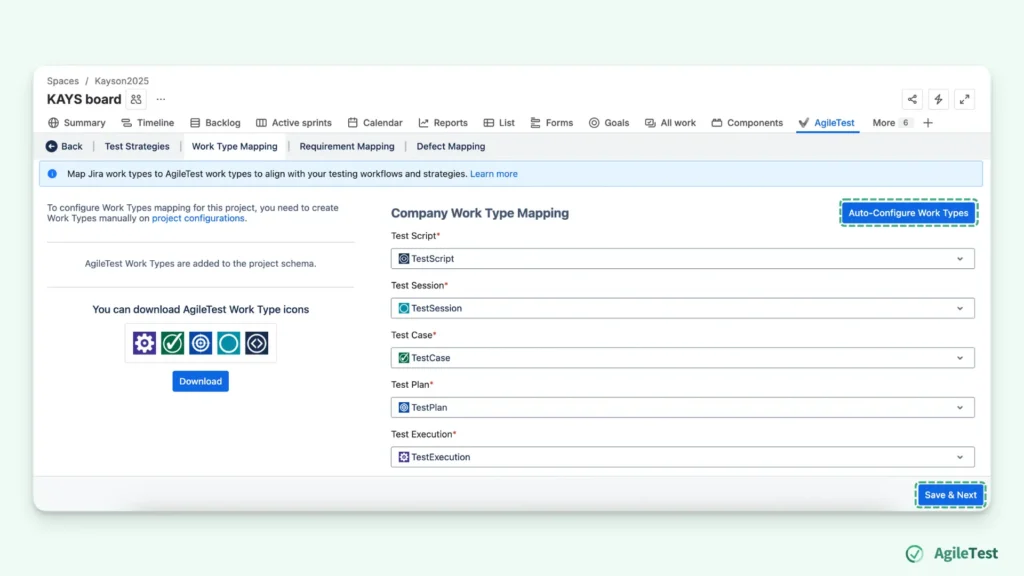The height and width of the screenshot is (576, 1024).
Task: Follow the Learn more link
Action: pyautogui.click(x=494, y=174)
